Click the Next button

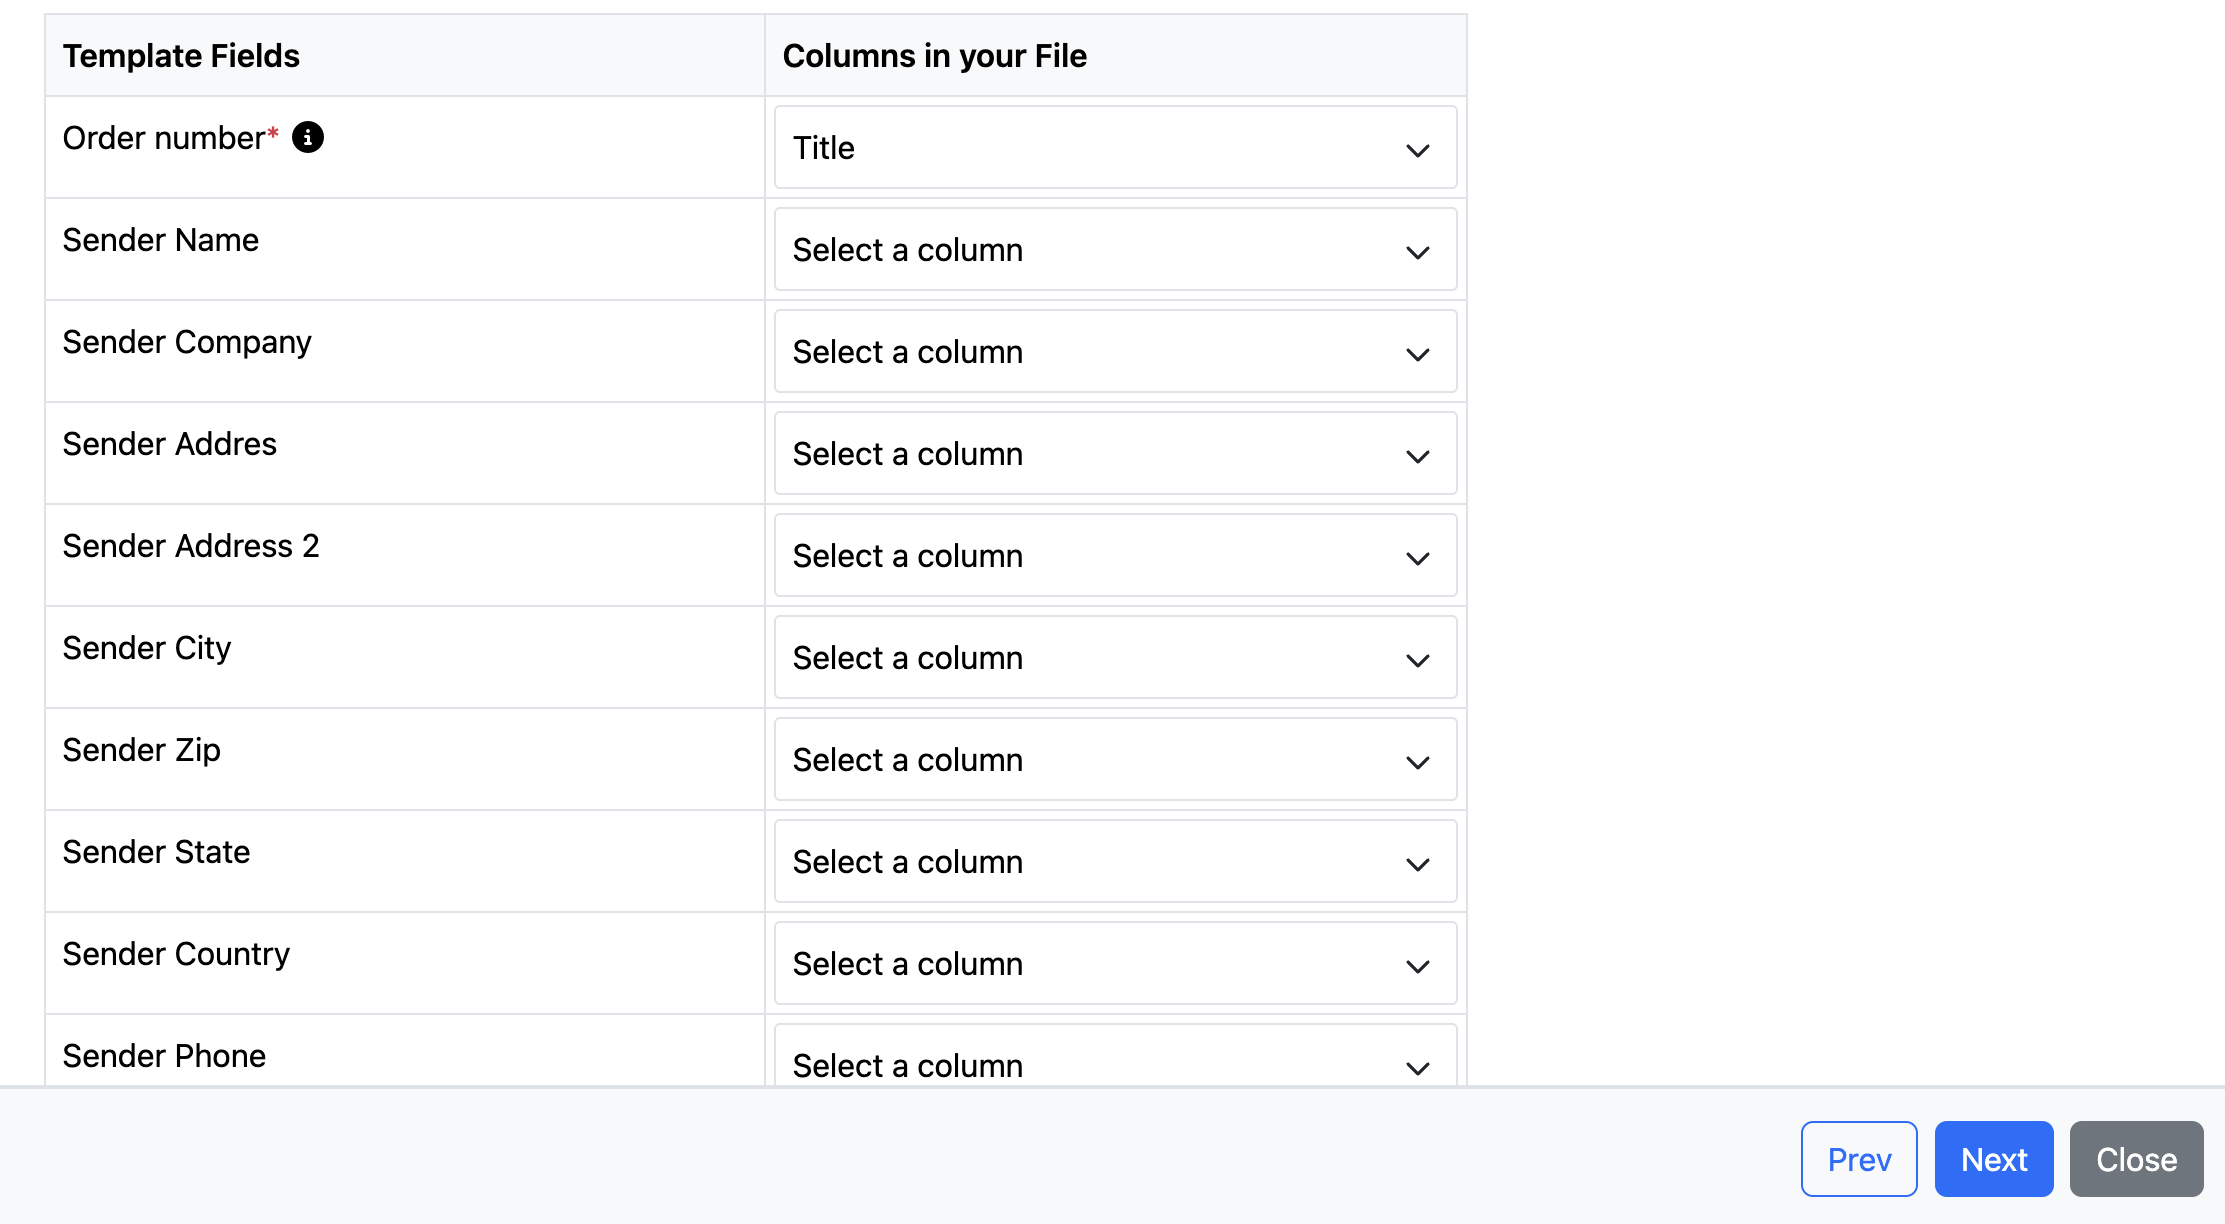pos(1993,1159)
